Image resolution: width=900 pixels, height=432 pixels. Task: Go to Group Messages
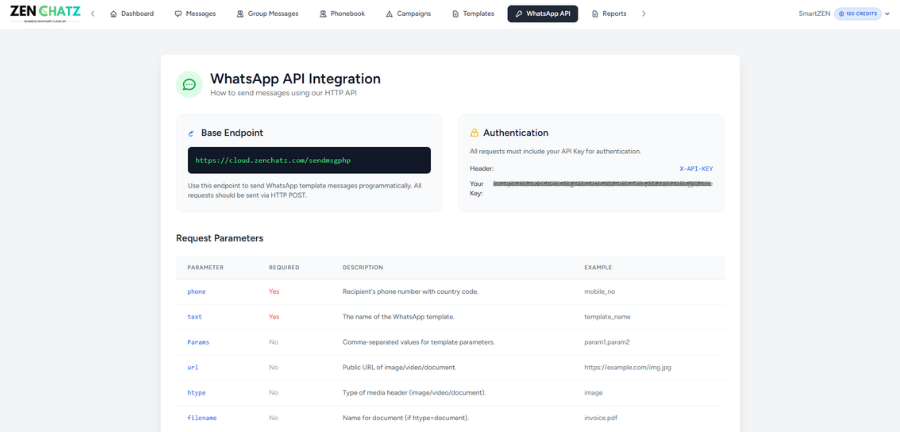tap(267, 14)
